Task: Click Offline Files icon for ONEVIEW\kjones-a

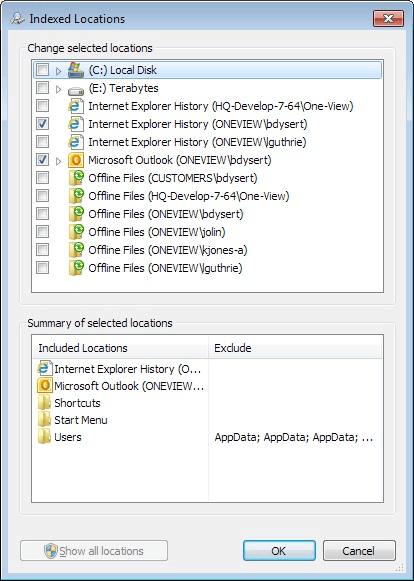Action: tap(76, 250)
